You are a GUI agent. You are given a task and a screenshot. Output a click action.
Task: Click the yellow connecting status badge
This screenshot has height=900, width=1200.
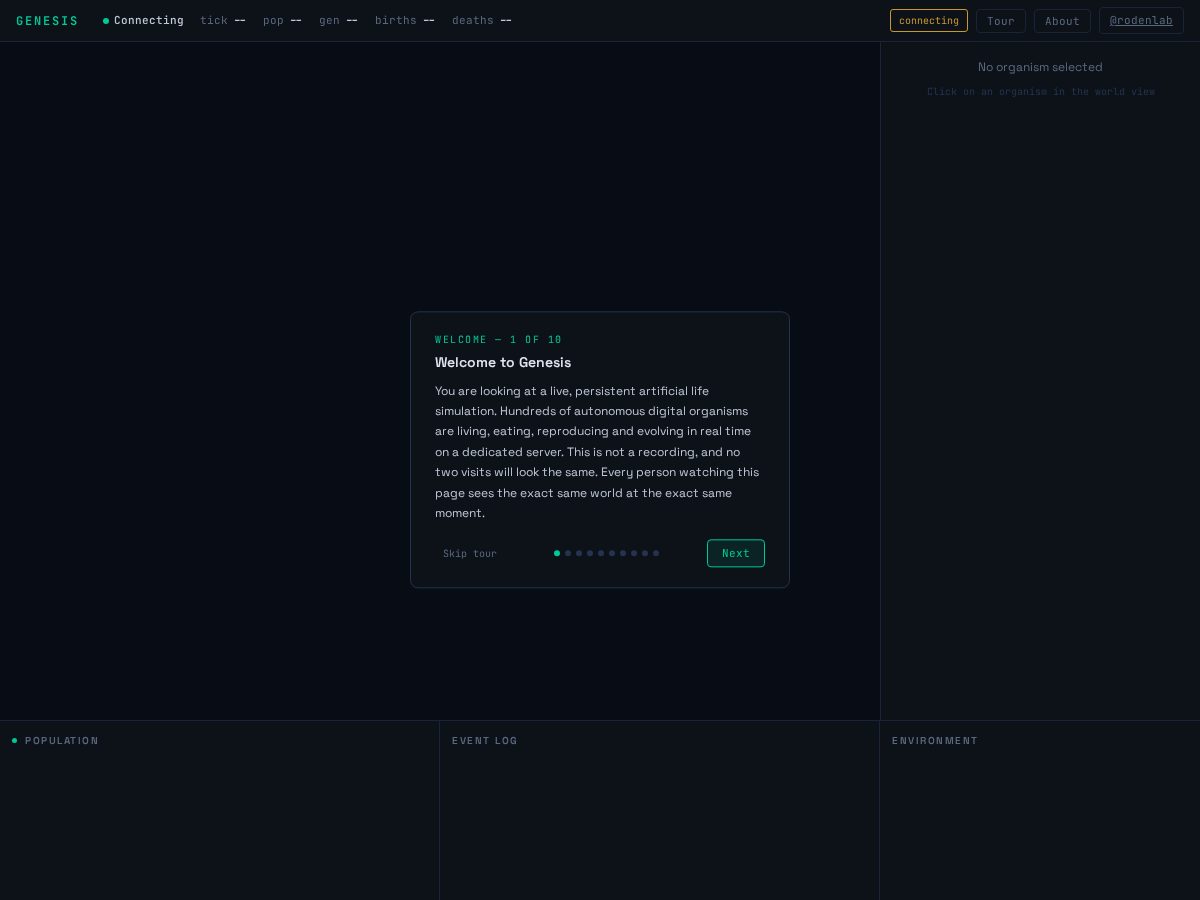[929, 21]
